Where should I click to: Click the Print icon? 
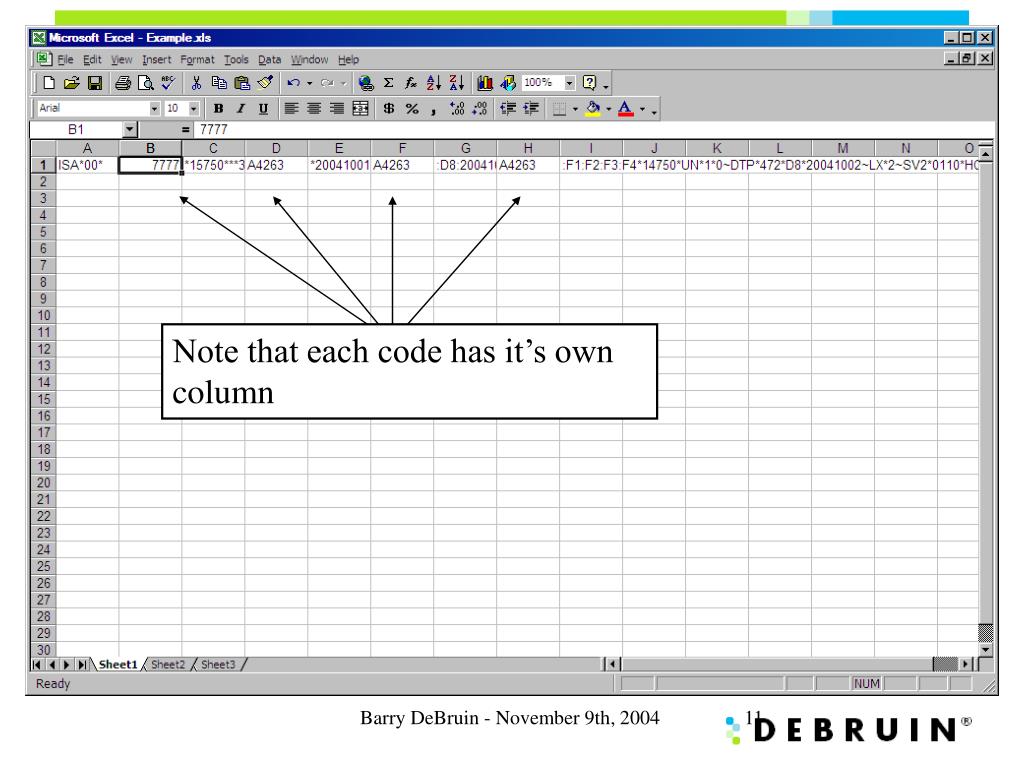coord(123,83)
